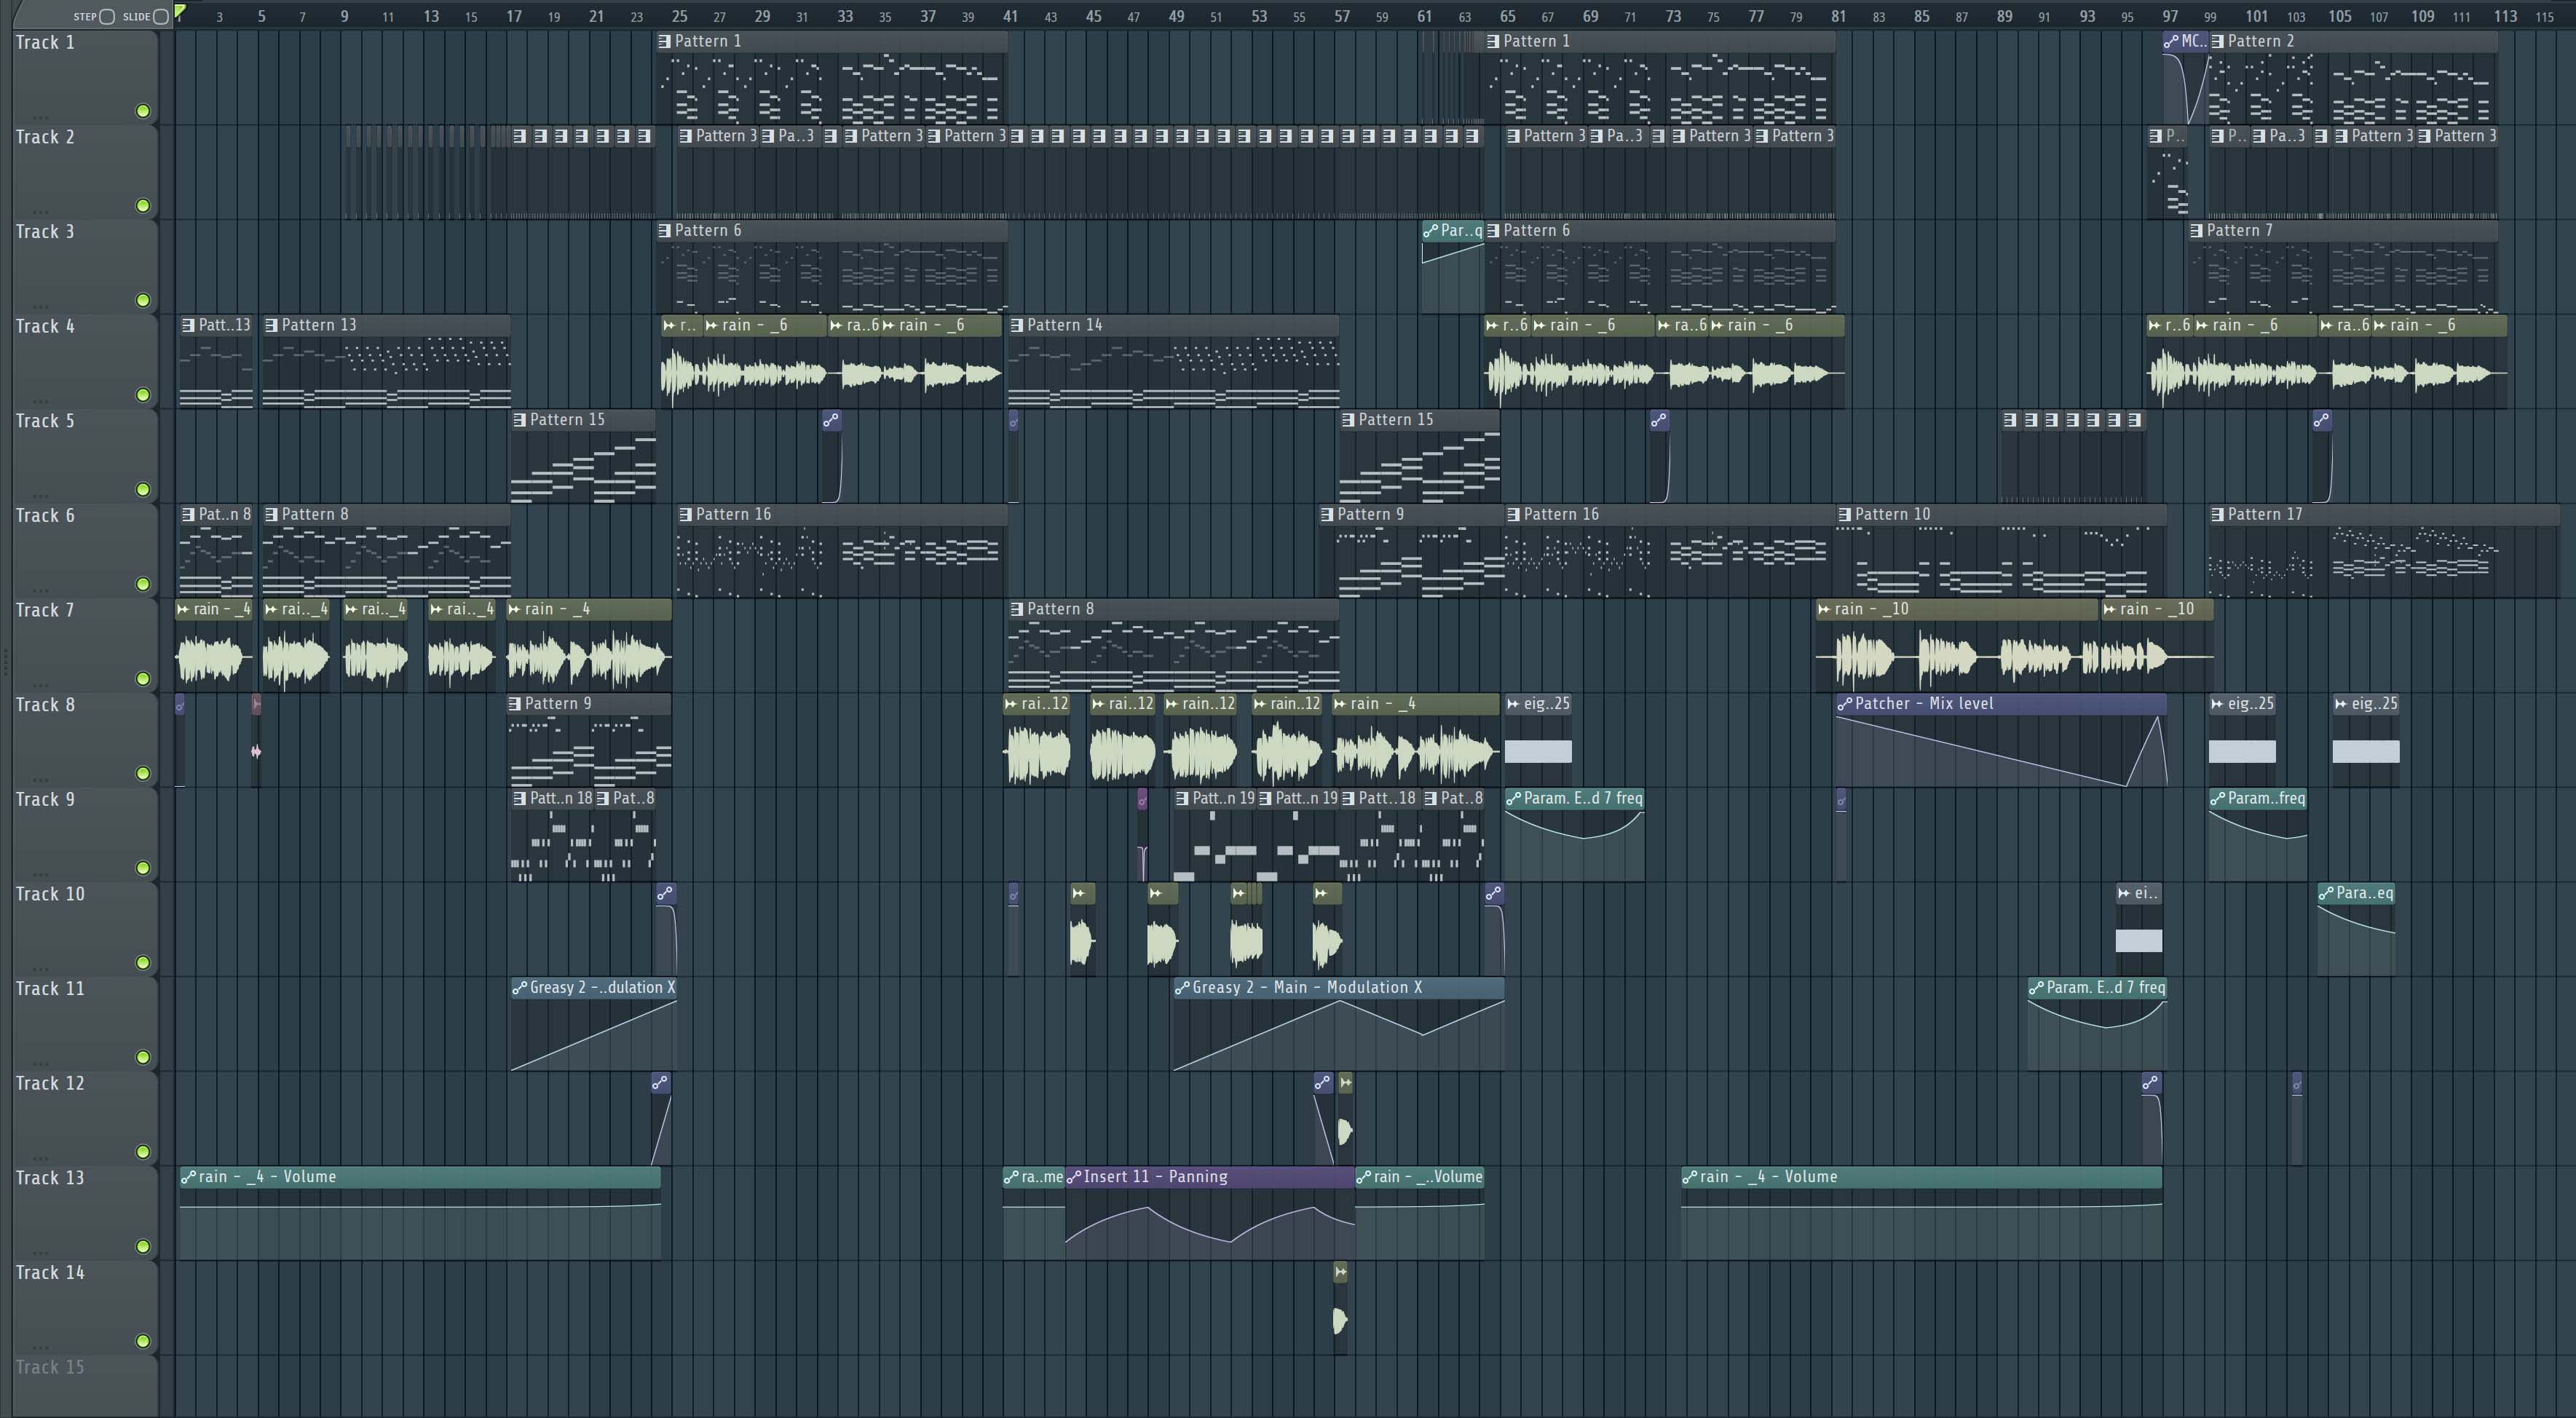Click the pattern icon of the Pattern 10 clip
Viewport: 2576px width, 1418px height.
pos(1845,514)
